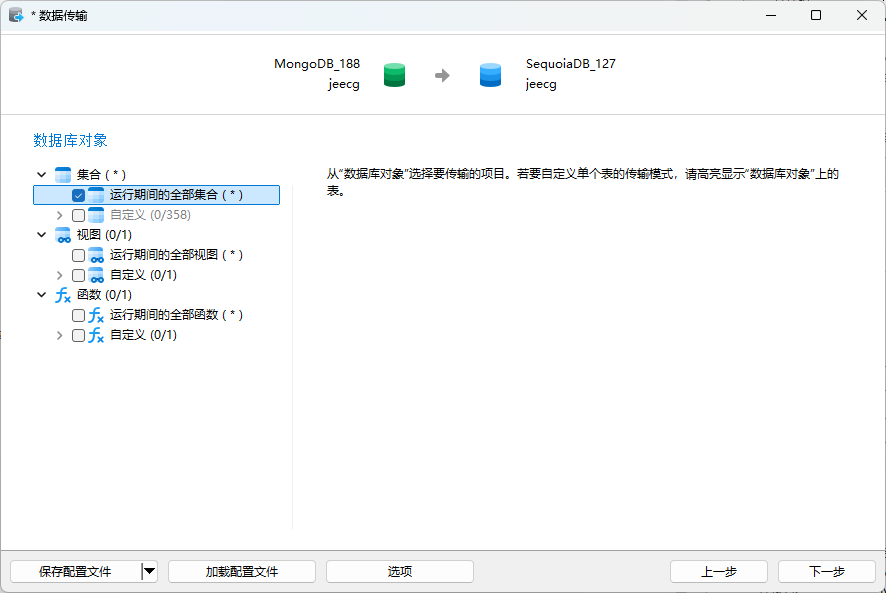The height and width of the screenshot is (593, 886).
Task: Click the green MongoDB source database icon
Action: coord(395,75)
